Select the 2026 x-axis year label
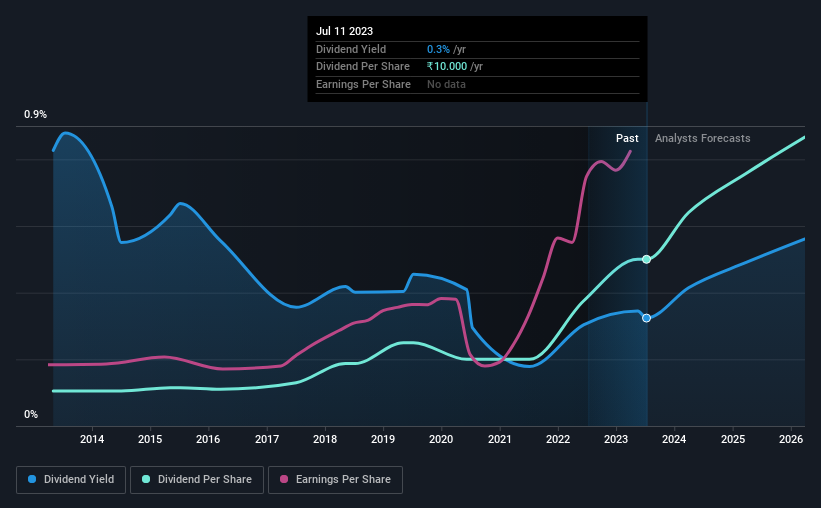Viewport: 821px width, 508px height. [791, 439]
